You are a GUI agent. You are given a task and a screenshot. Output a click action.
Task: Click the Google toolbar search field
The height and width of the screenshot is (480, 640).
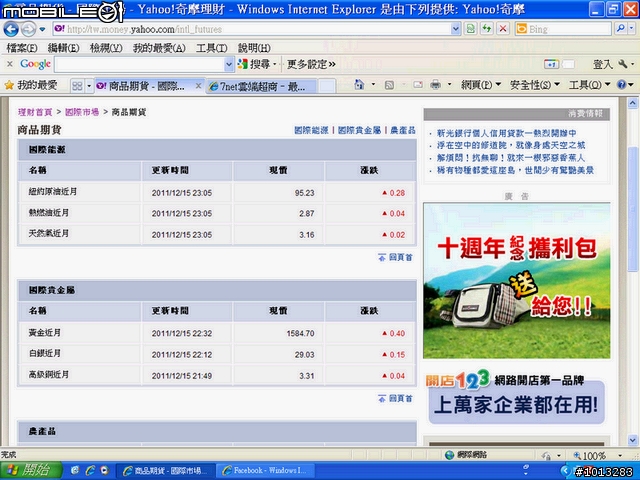(139, 64)
